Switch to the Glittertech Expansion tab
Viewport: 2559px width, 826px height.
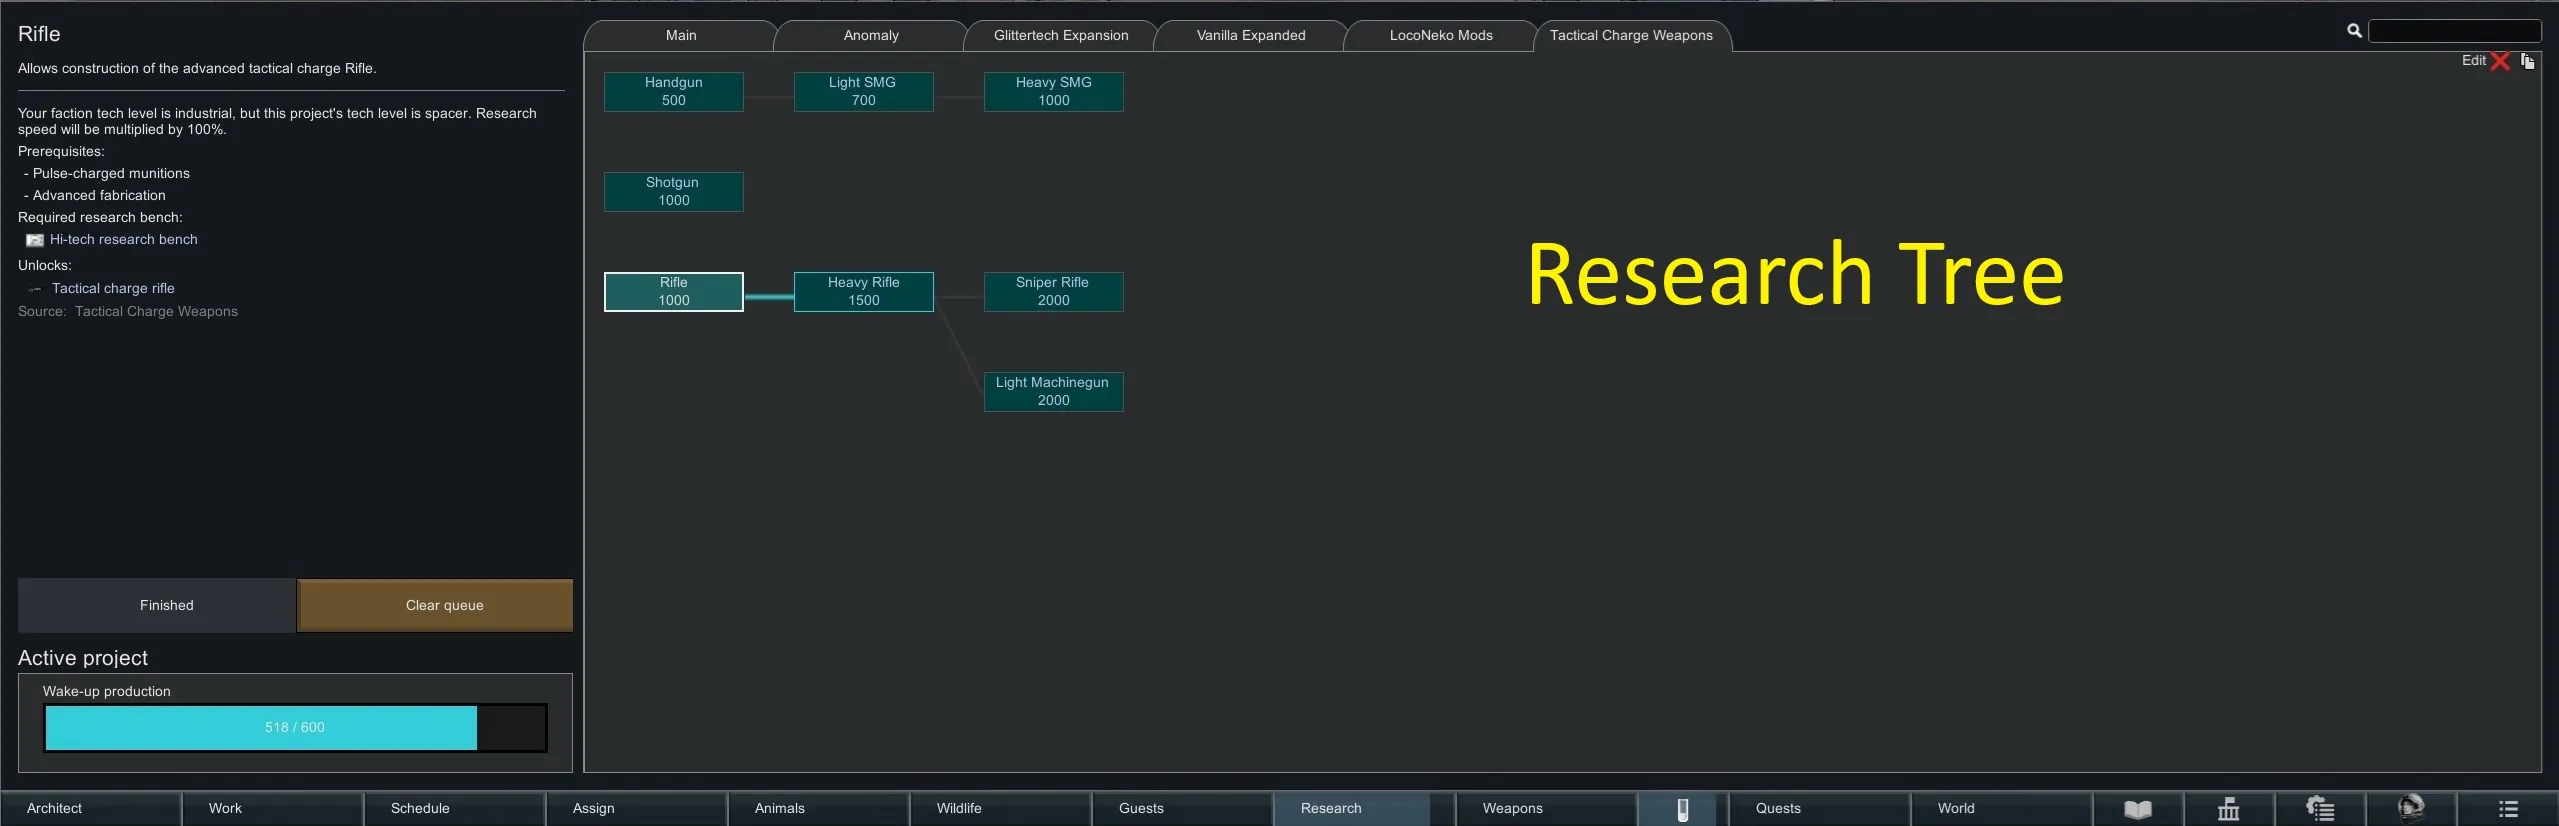pyautogui.click(x=1060, y=35)
